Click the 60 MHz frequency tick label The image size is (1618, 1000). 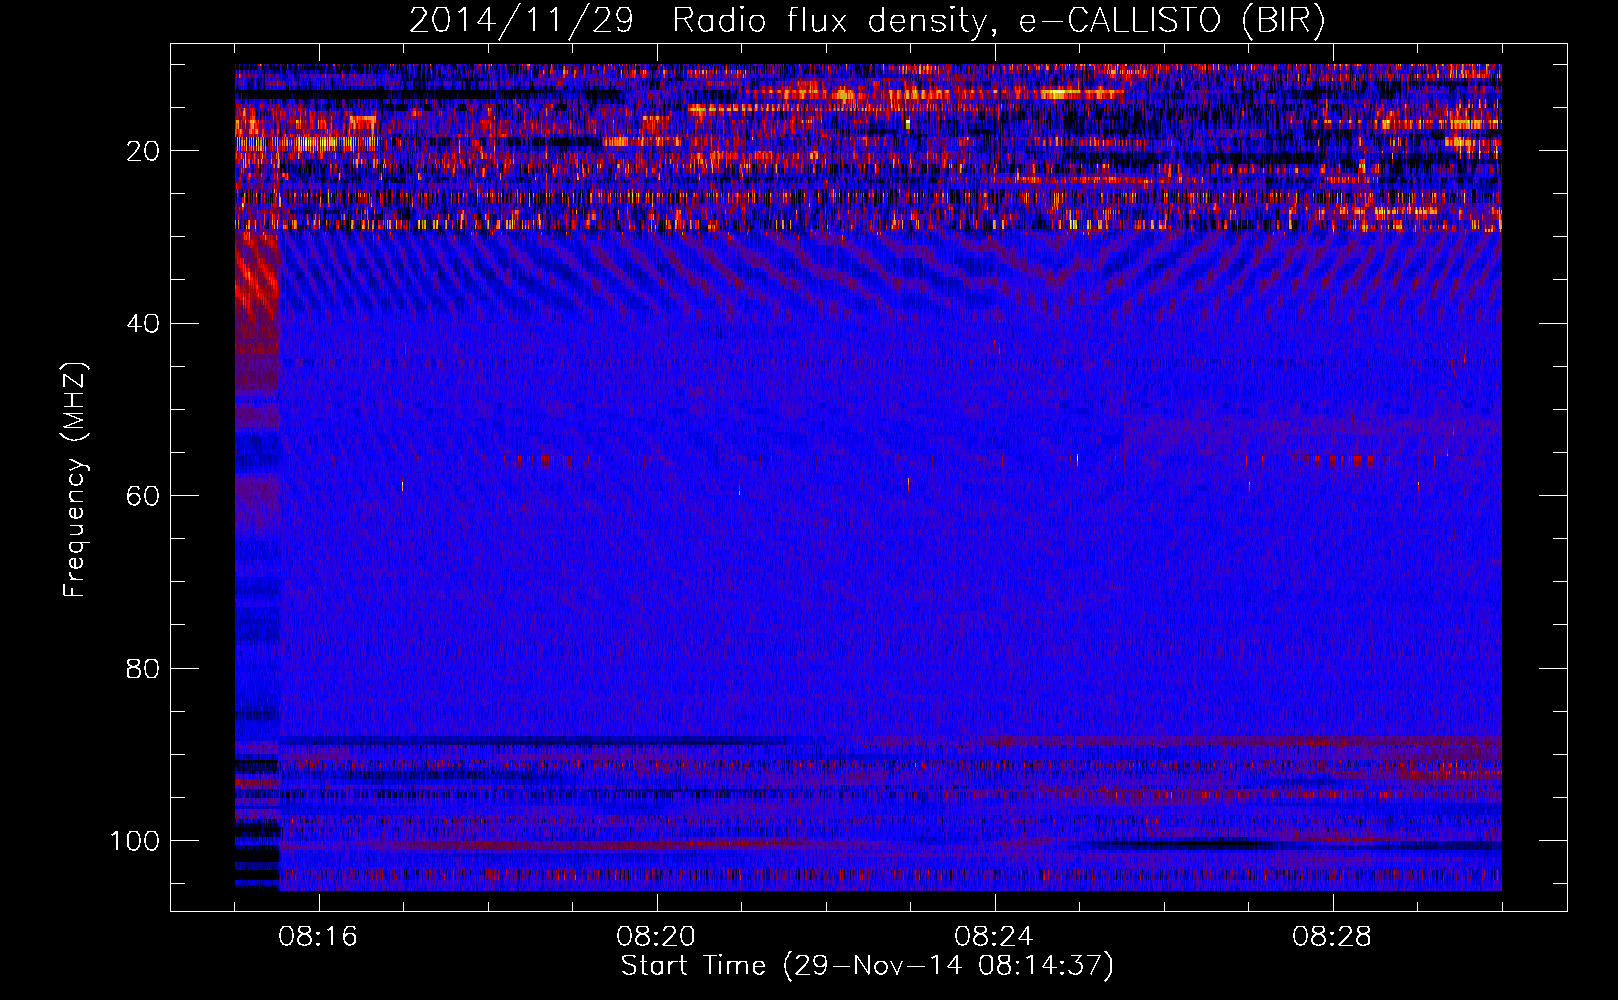pyautogui.click(x=143, y=496)
